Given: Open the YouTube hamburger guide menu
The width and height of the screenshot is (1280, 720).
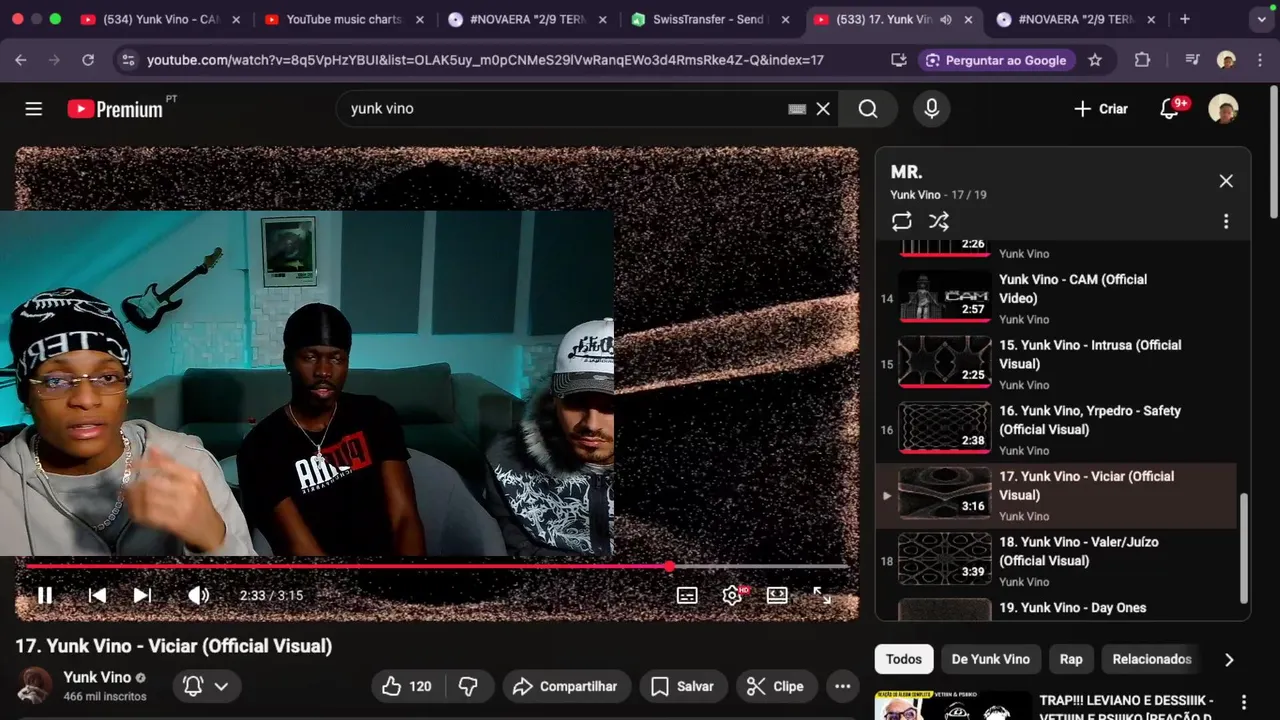Looking at the screenshot, I should pyautogui.click(x=33, y=109).
